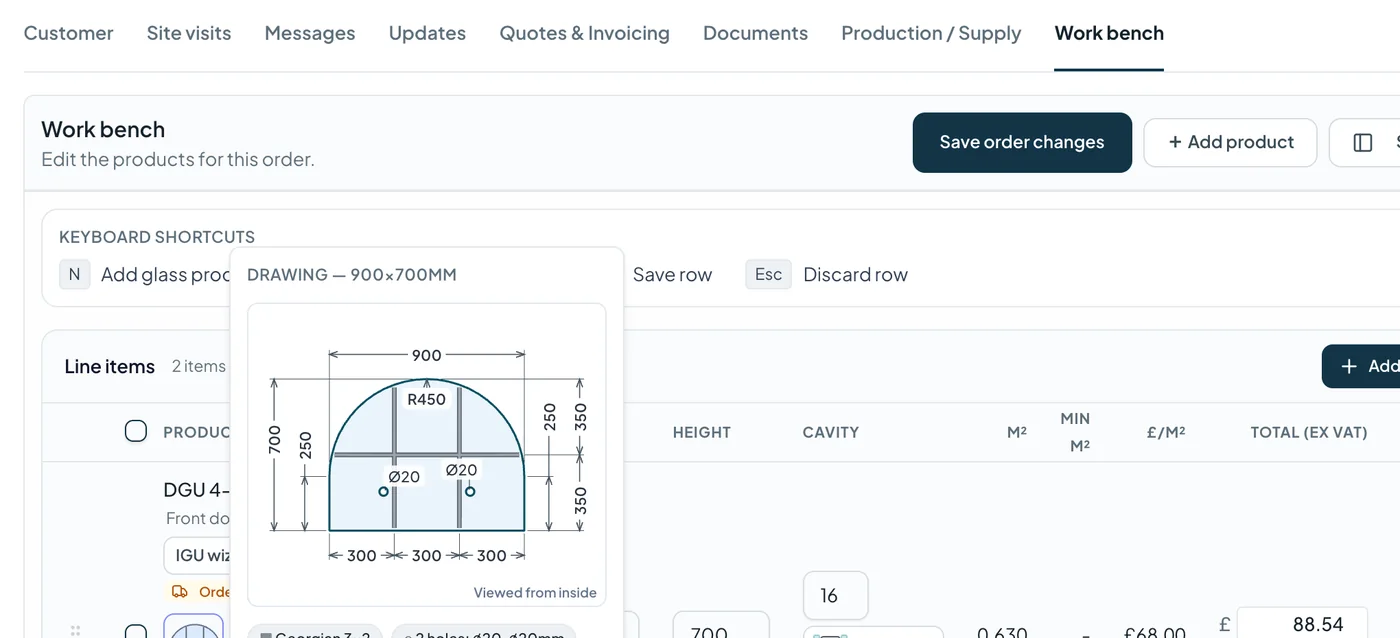Open the Customer tab
The width and height of the screenshot is (1400, 638).
[x=68, y=33]
